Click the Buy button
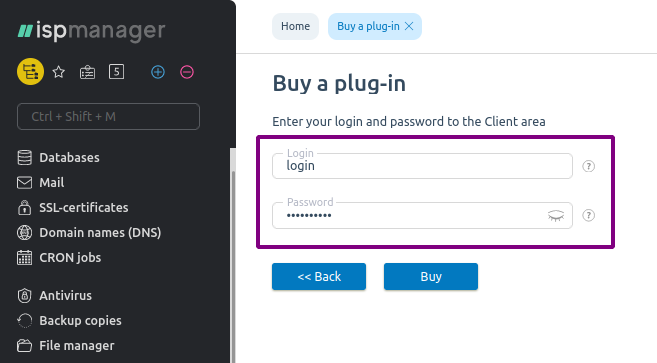Screen dimensions: 657x363 [431, 277]
